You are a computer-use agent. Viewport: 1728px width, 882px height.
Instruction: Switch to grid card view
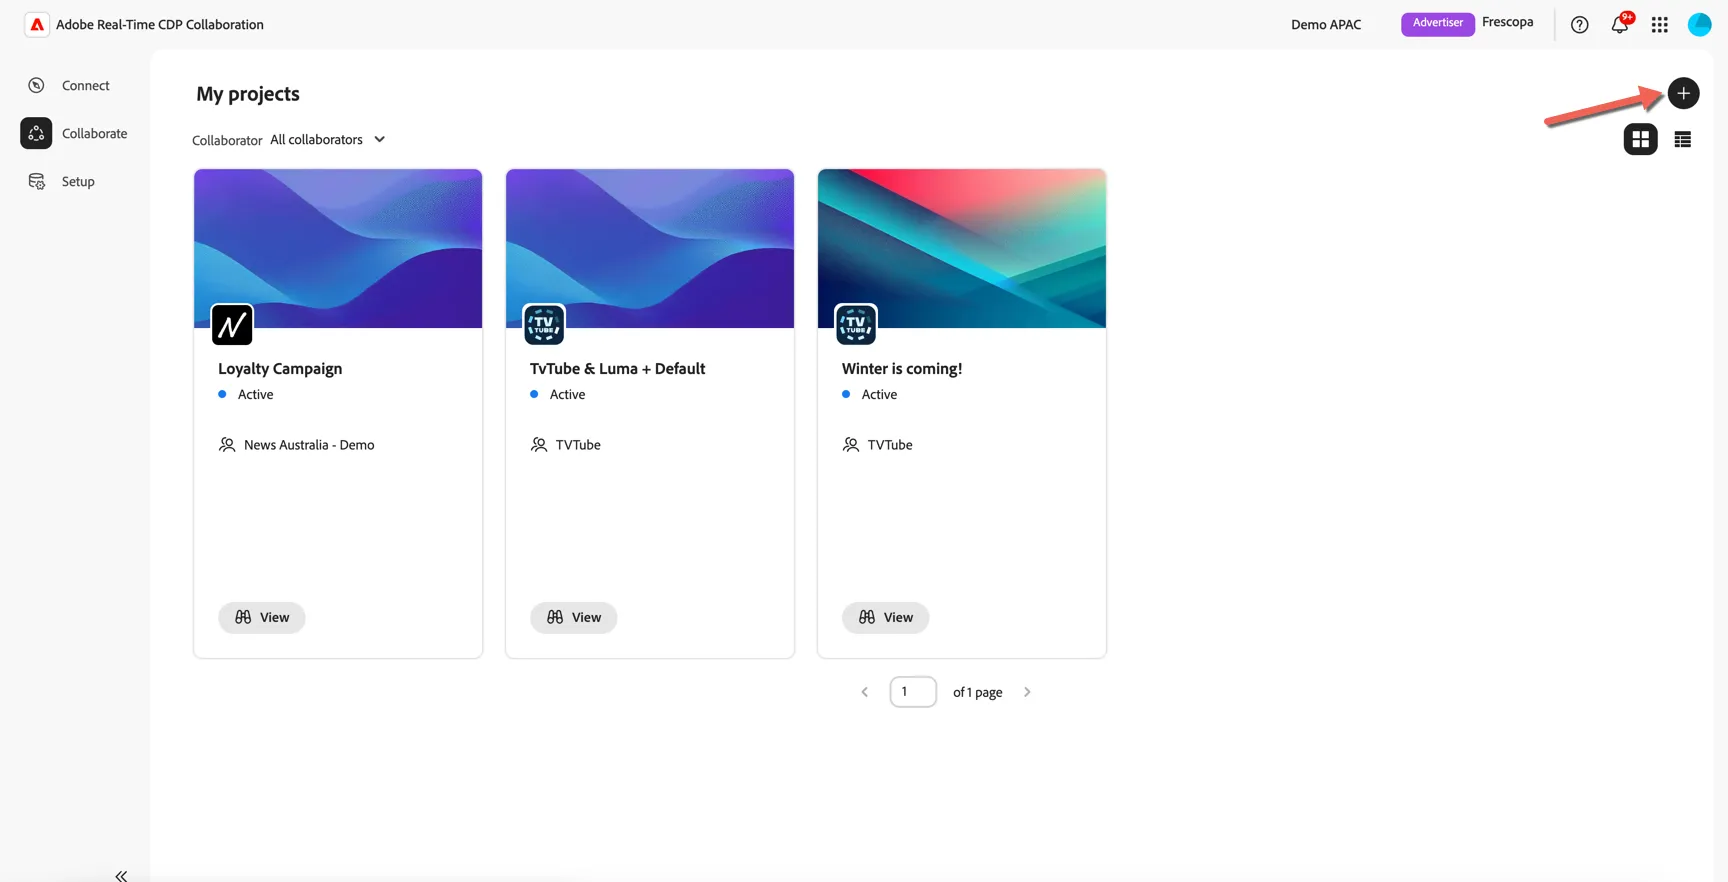(x=1641, y=139)
